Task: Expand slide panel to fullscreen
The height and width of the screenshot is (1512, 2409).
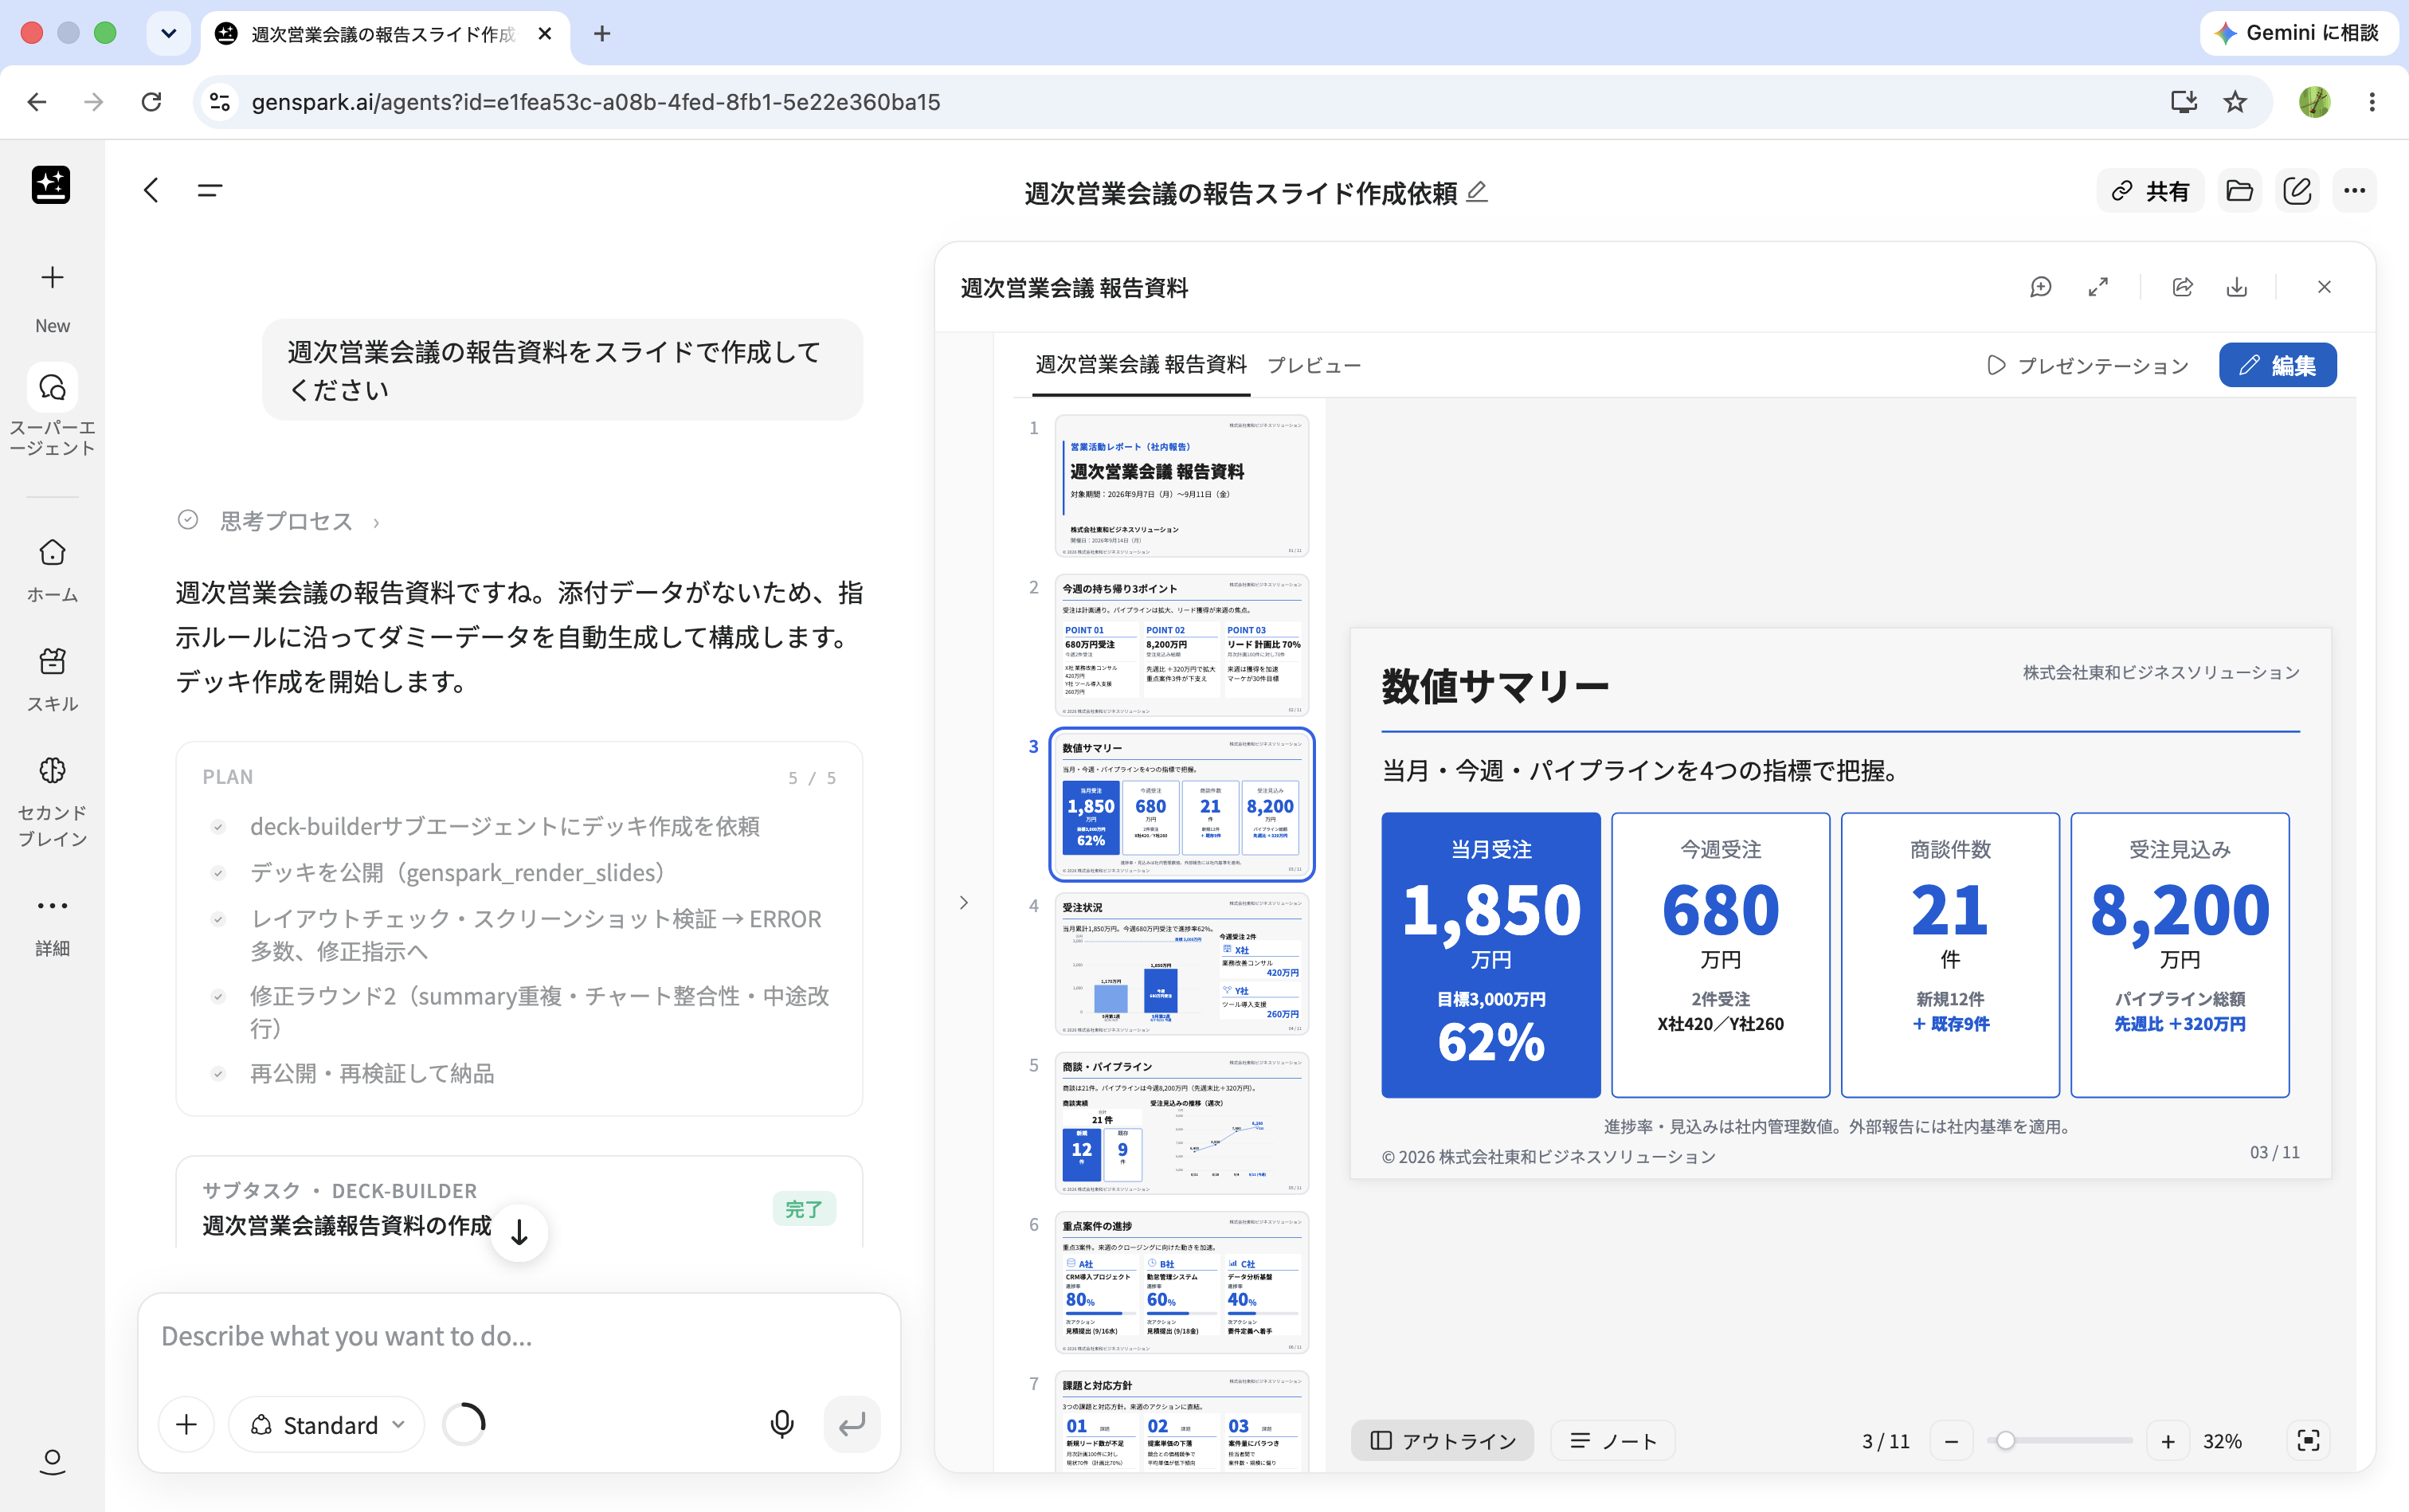Action: pos(2098,288)
